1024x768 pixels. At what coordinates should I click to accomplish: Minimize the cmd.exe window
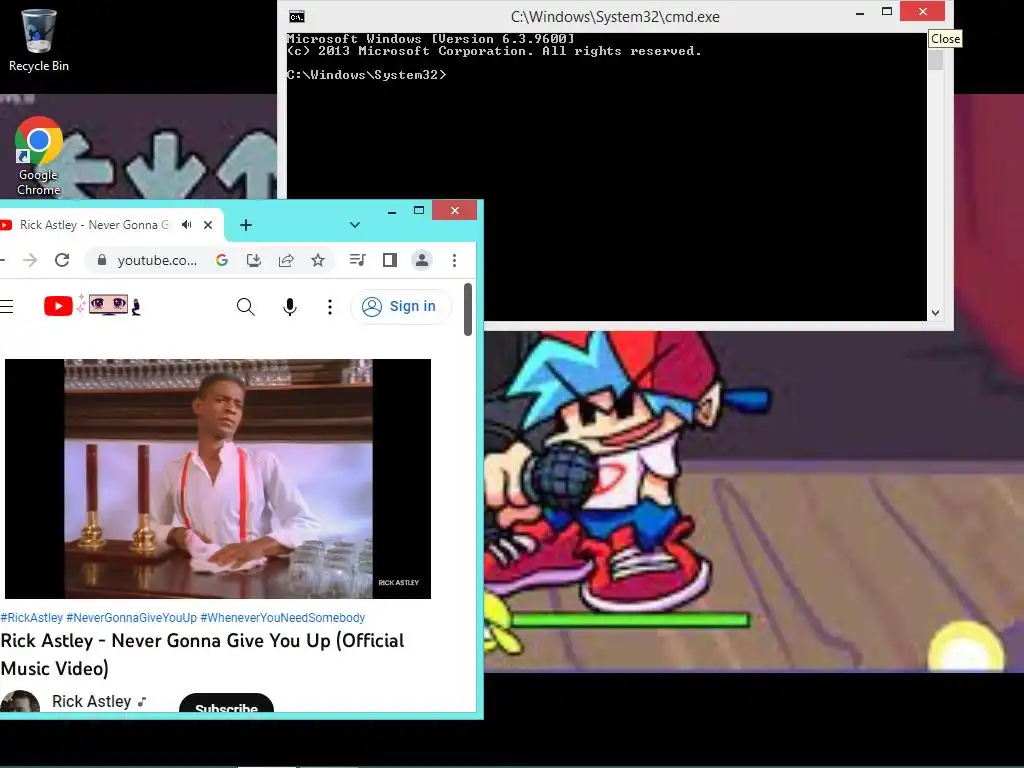point(860,13)
